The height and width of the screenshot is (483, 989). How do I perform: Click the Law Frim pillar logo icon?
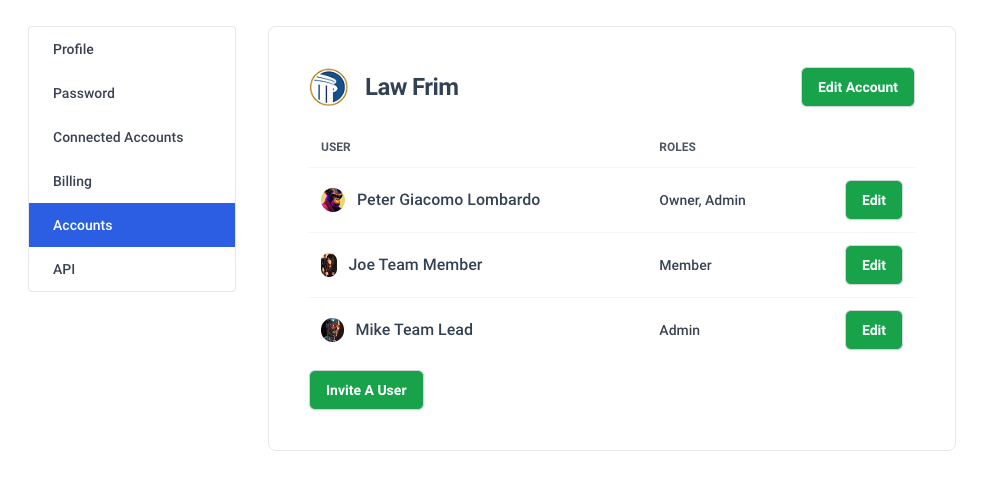[x=329, y=87]
